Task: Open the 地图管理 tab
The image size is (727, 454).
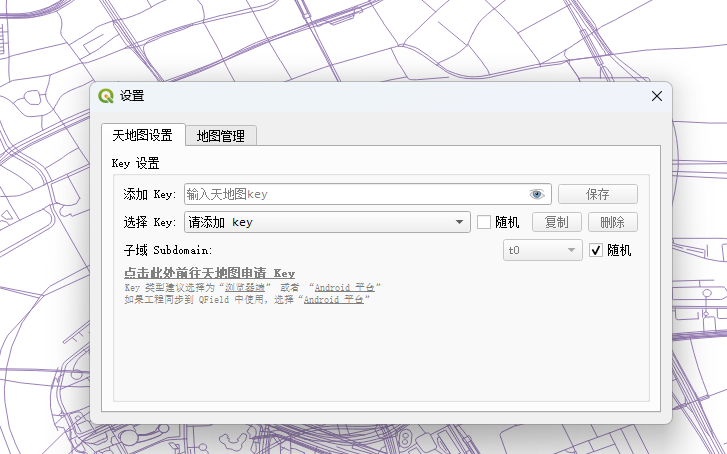Action: 221,136
